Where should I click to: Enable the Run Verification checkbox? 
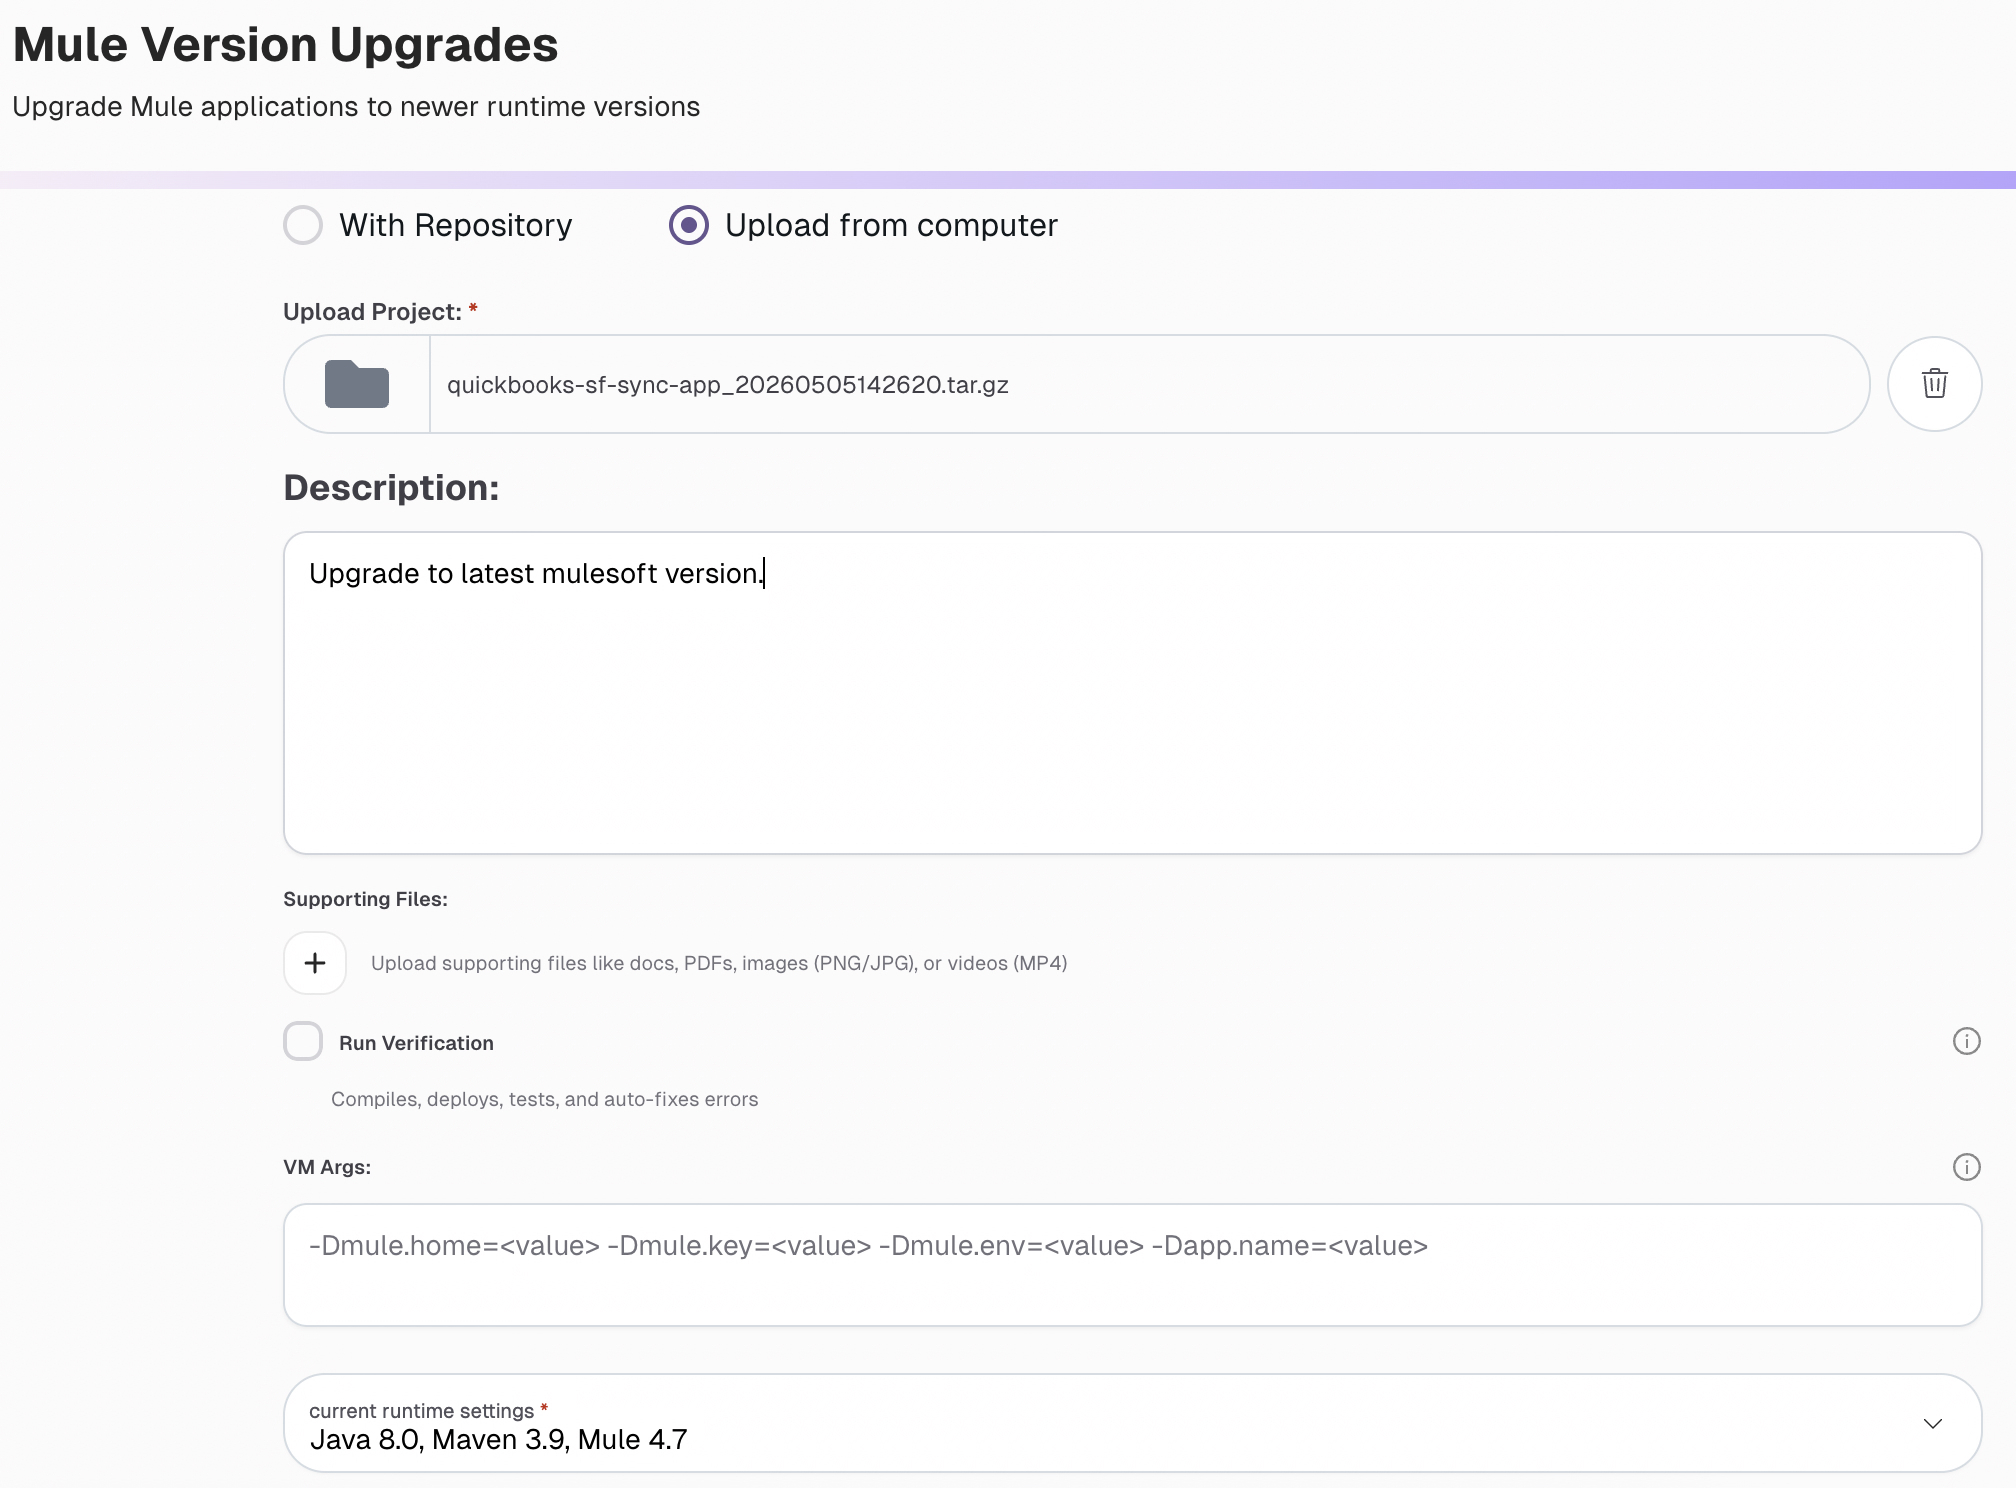[x=303, y=1041]
